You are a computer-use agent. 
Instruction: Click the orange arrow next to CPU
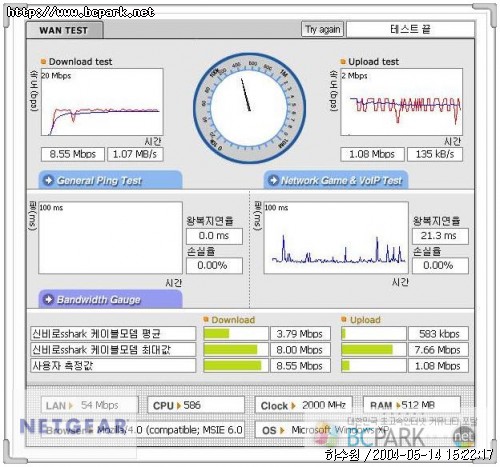(x=179, y=406)
